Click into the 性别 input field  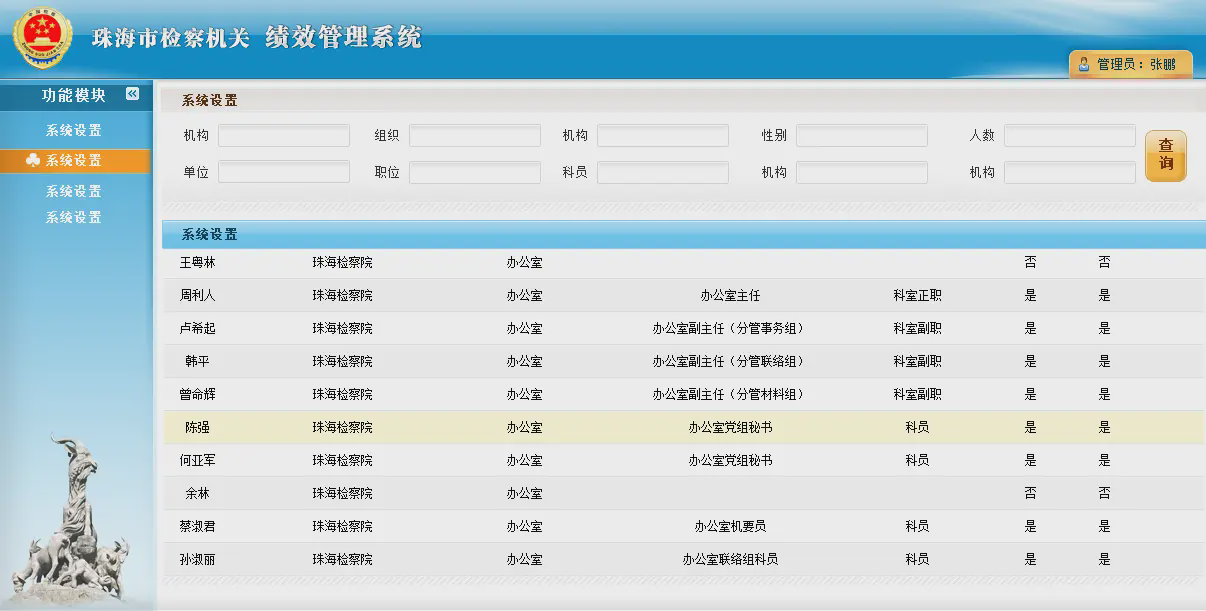[x=861, y=135]
